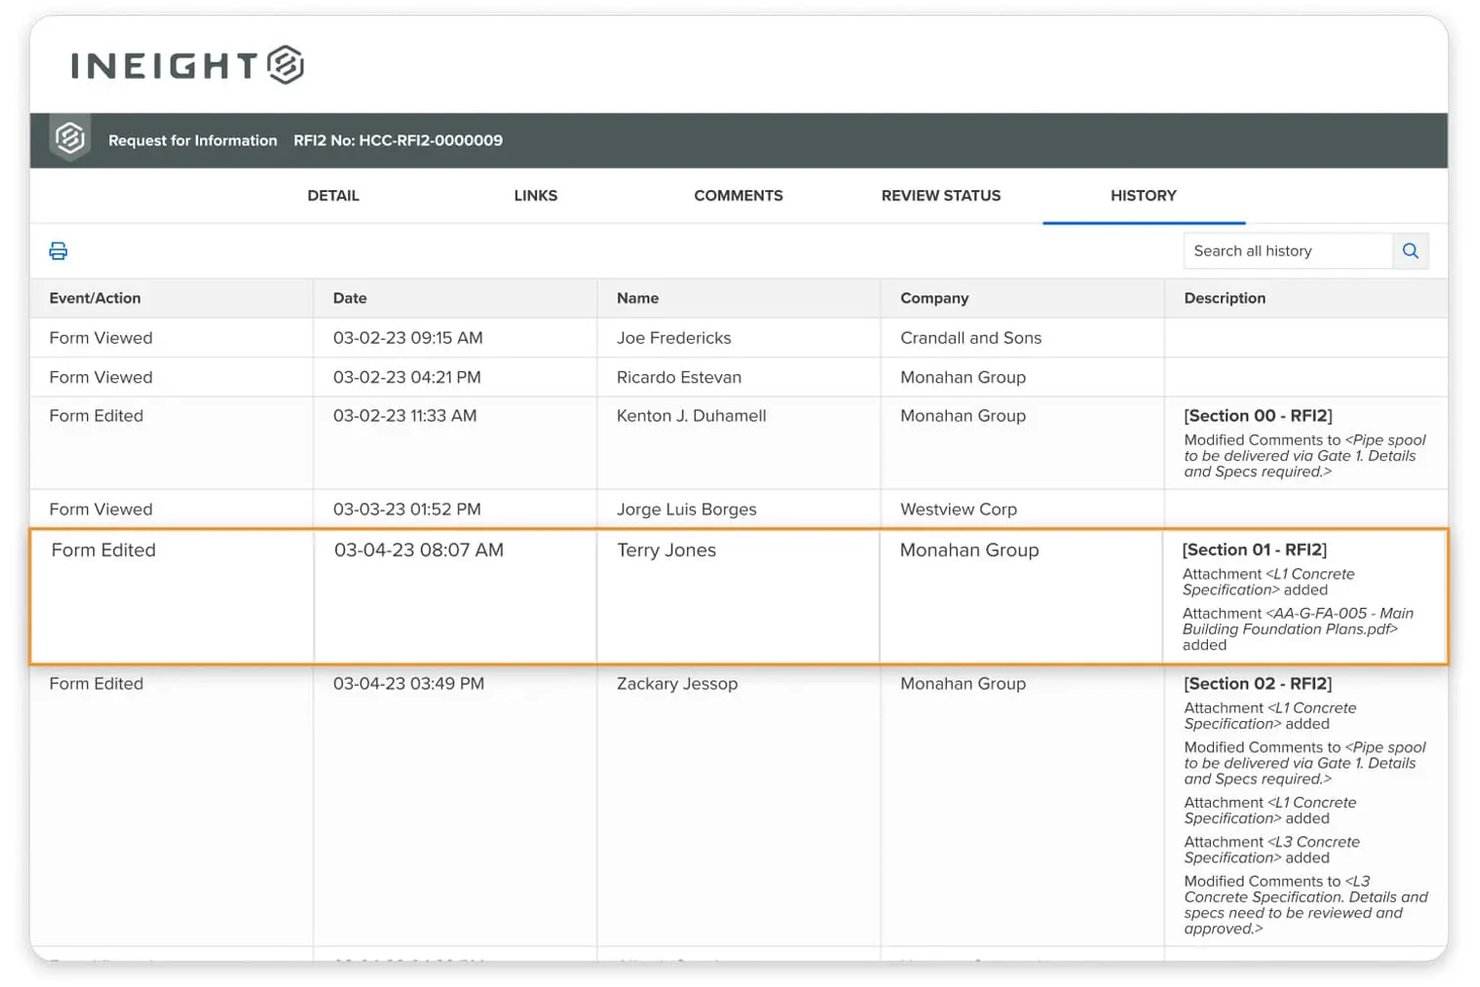Click Form Edited in Kenton J. Duhamell row
The width and height of the screenshot is (1480, 987).
click(96, 416)
